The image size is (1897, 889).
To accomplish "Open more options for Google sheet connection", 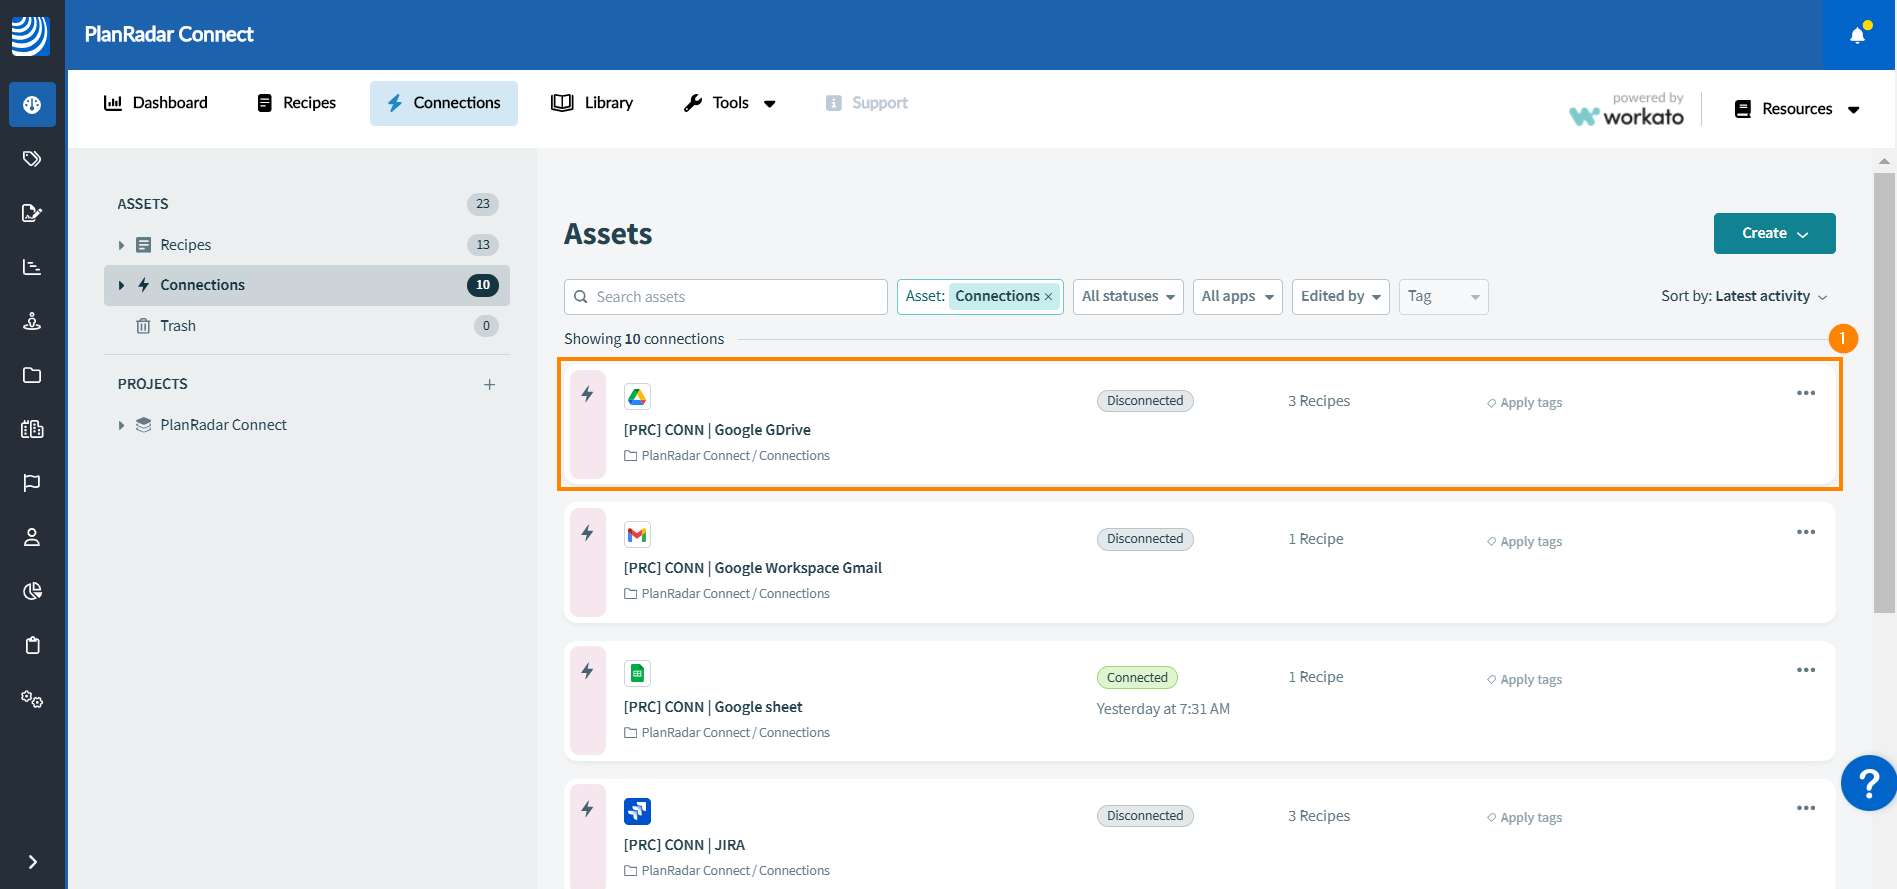I will tap(1805, 670).
